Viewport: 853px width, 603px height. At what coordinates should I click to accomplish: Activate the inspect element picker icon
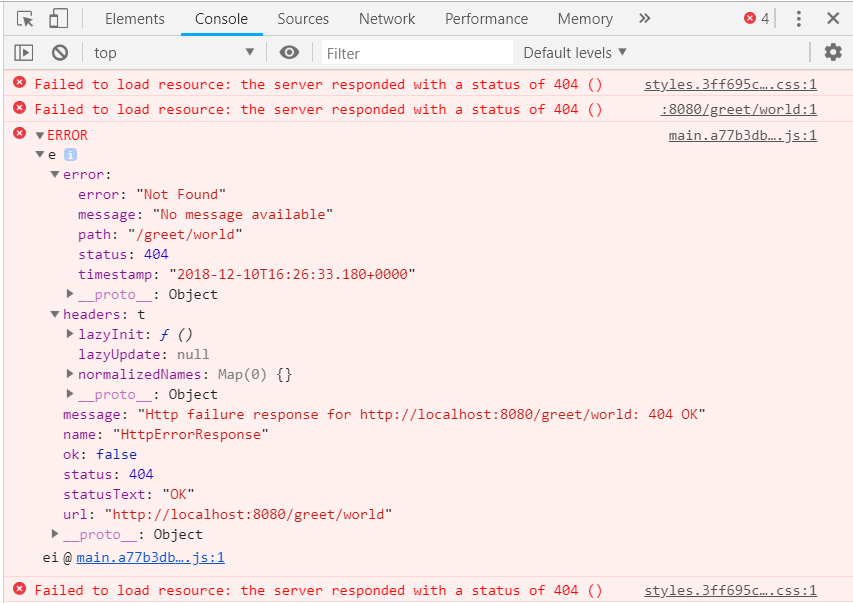tap(25, 19)
